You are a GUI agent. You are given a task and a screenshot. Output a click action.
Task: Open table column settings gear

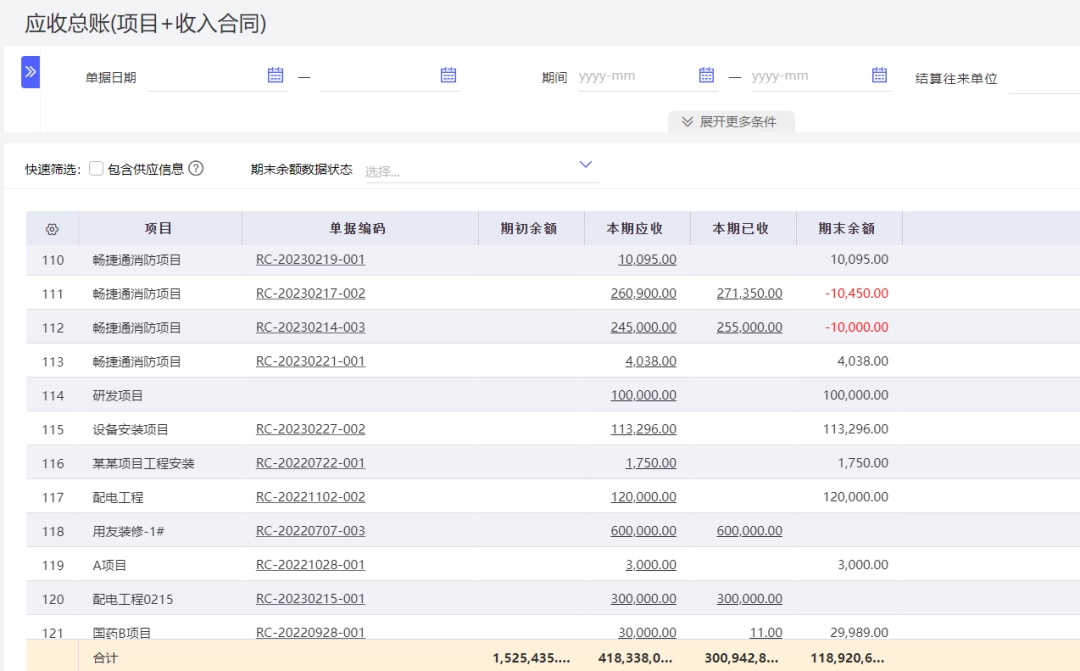point(52,229)
